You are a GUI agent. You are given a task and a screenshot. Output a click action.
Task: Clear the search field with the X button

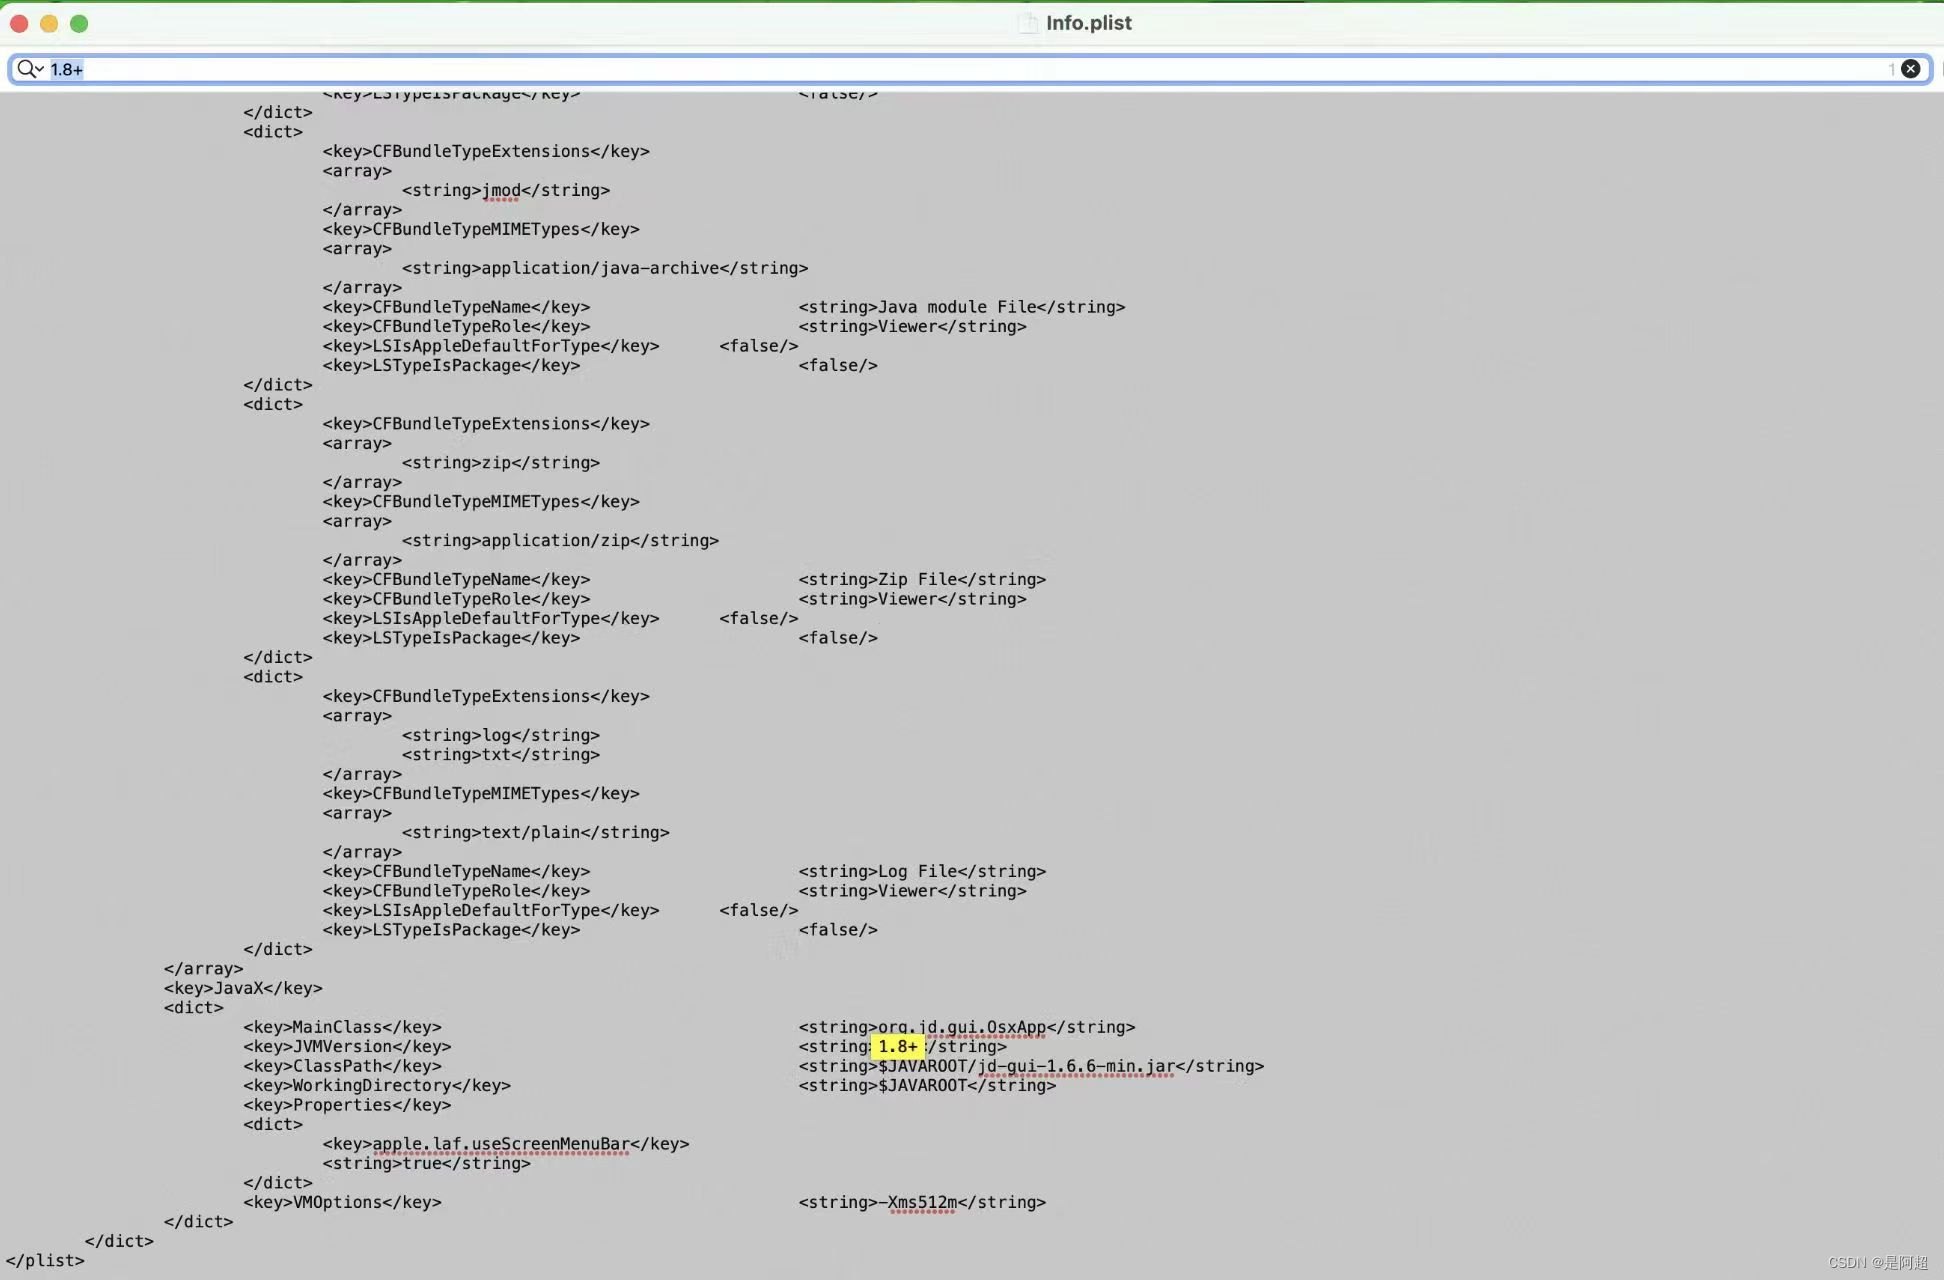pyautogui.click(x=1910, y=69)
